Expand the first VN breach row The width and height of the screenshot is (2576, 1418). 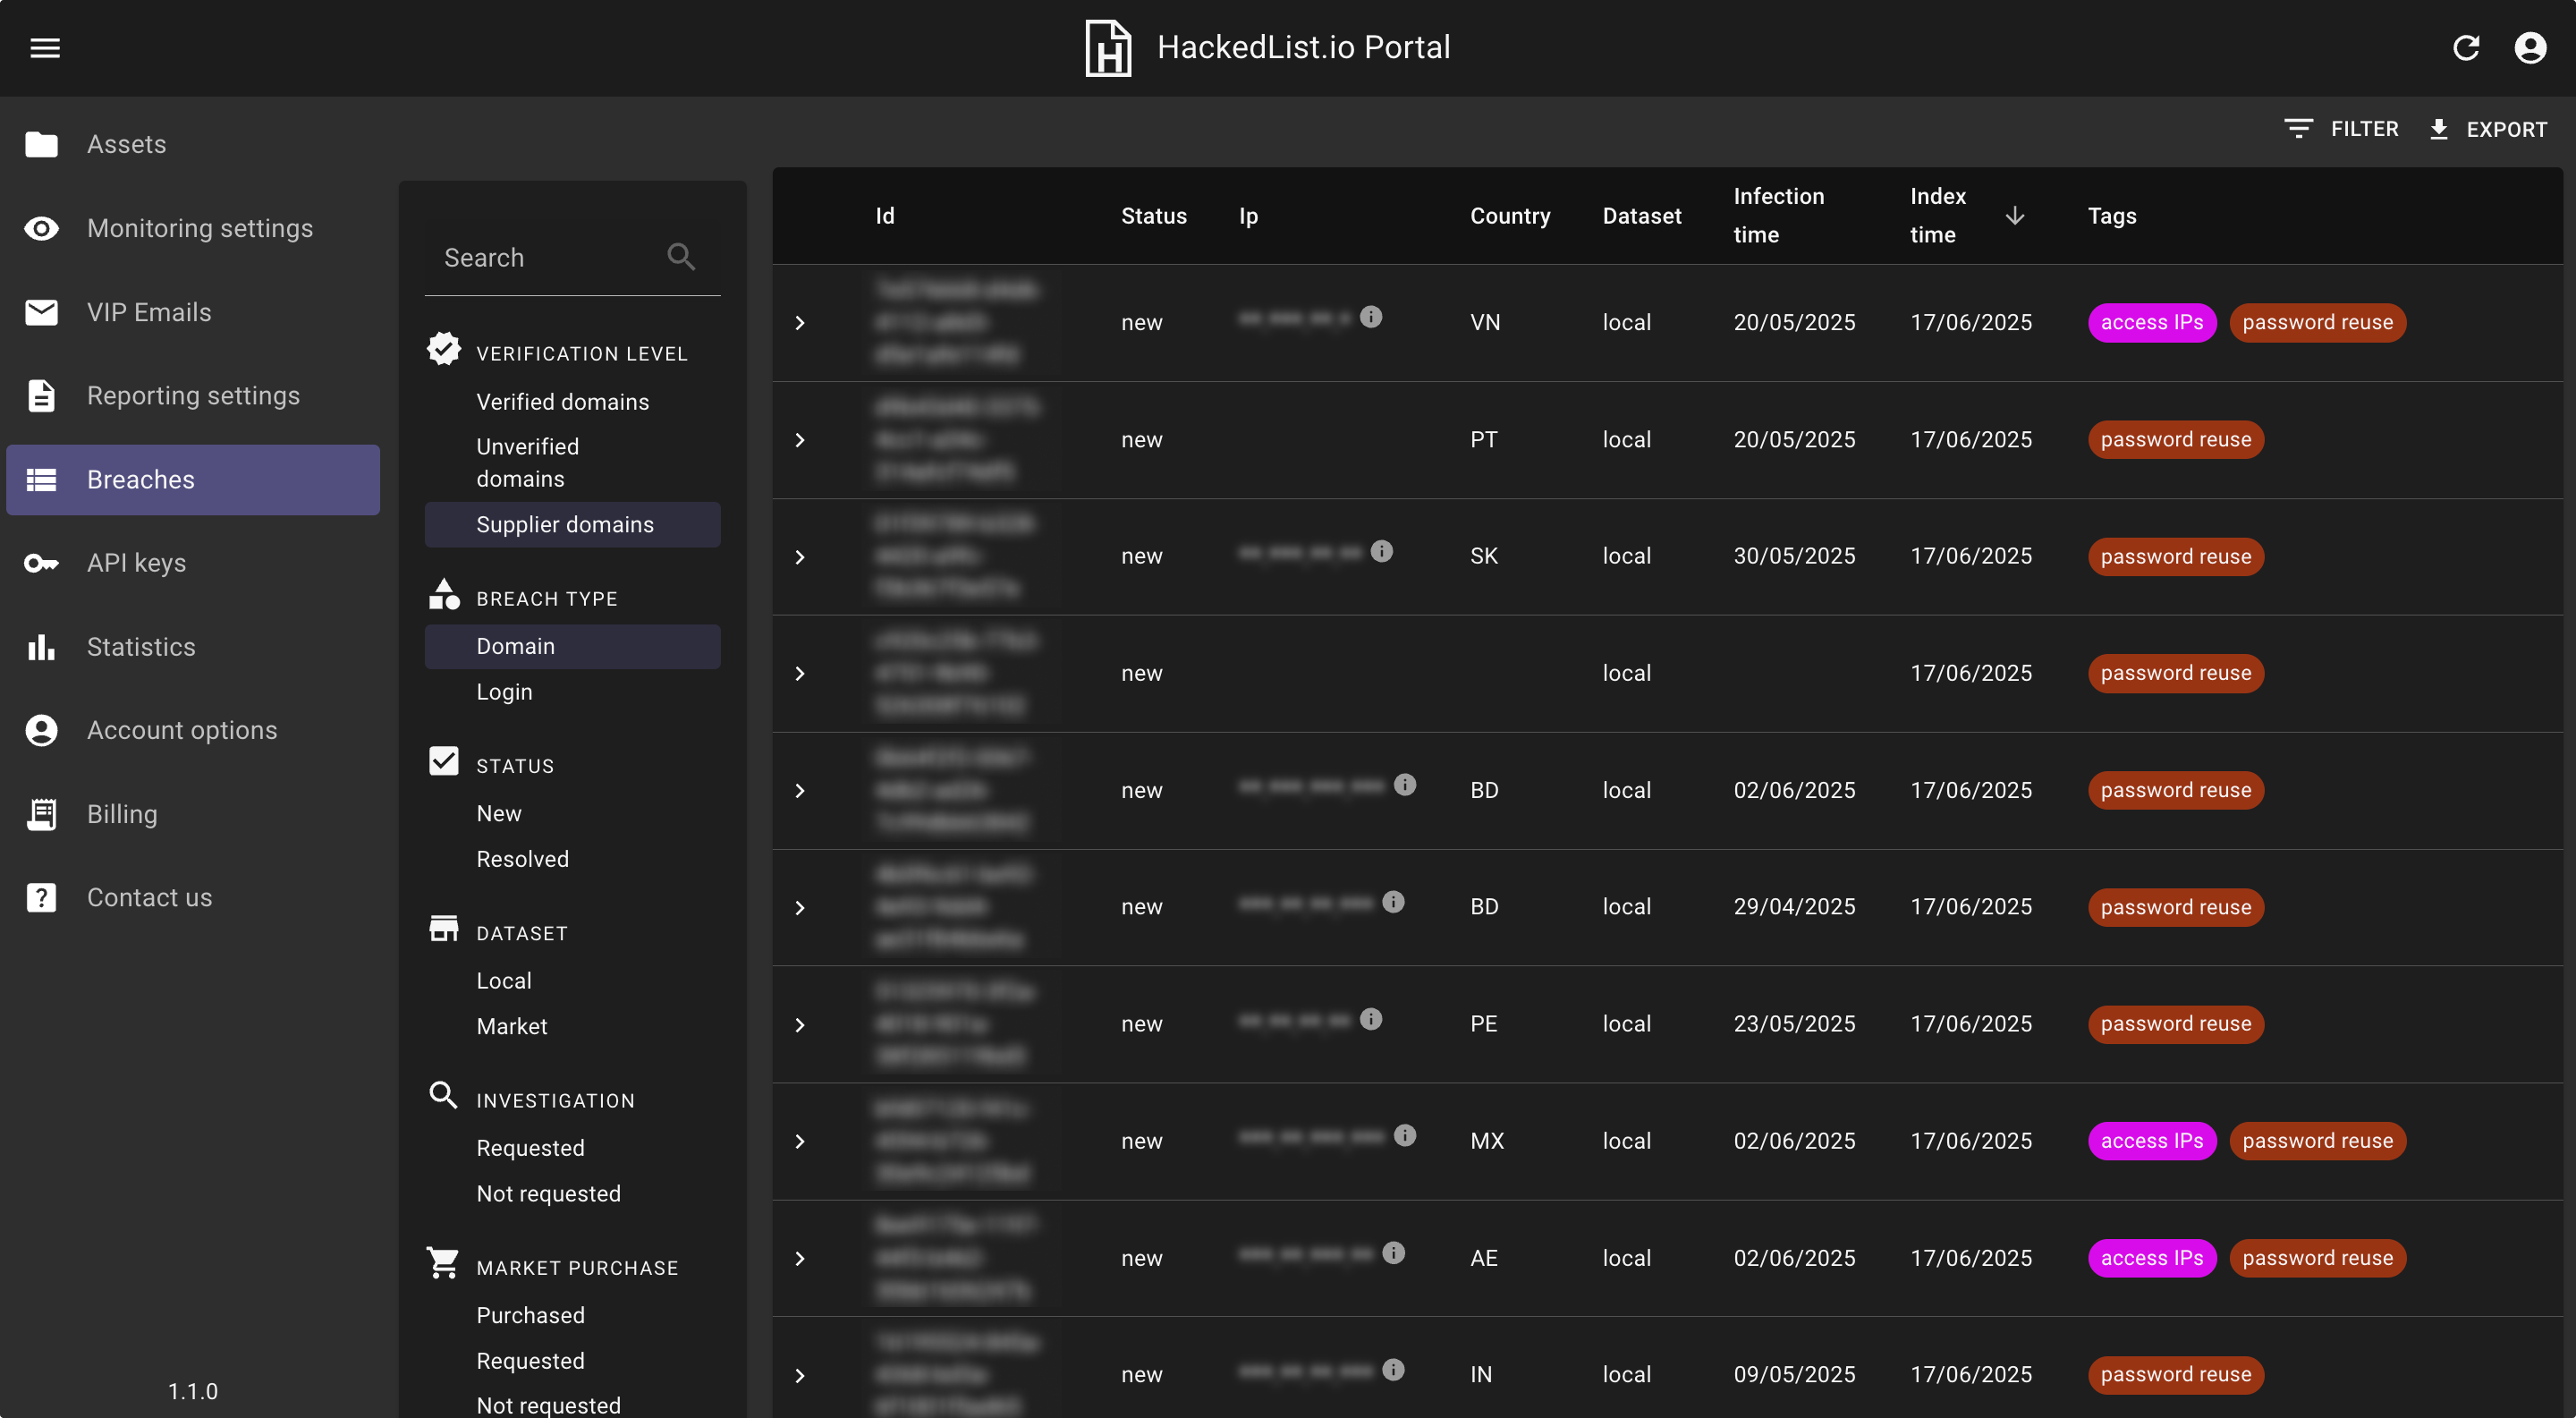click(x=800, y=322)
